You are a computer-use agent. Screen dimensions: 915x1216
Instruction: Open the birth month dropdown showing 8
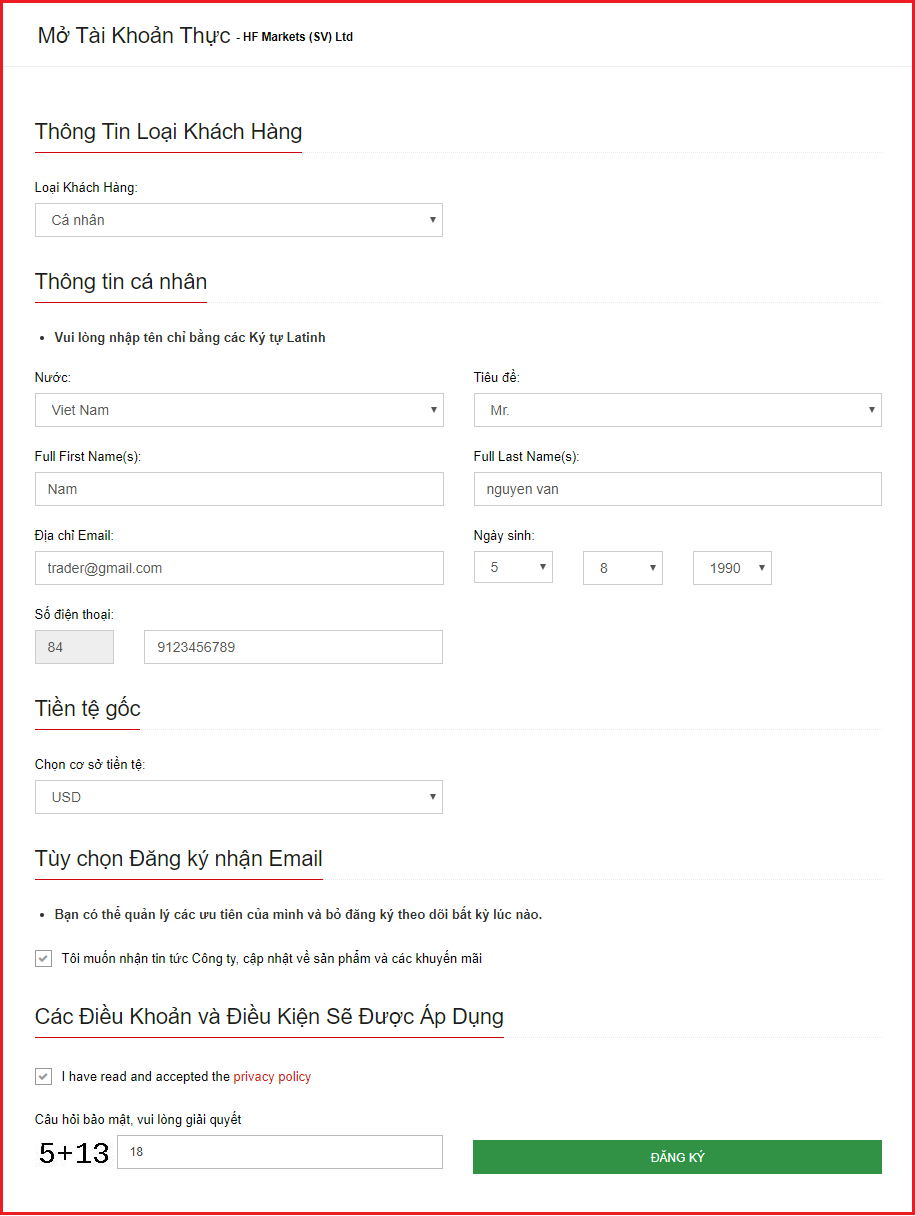623,568
